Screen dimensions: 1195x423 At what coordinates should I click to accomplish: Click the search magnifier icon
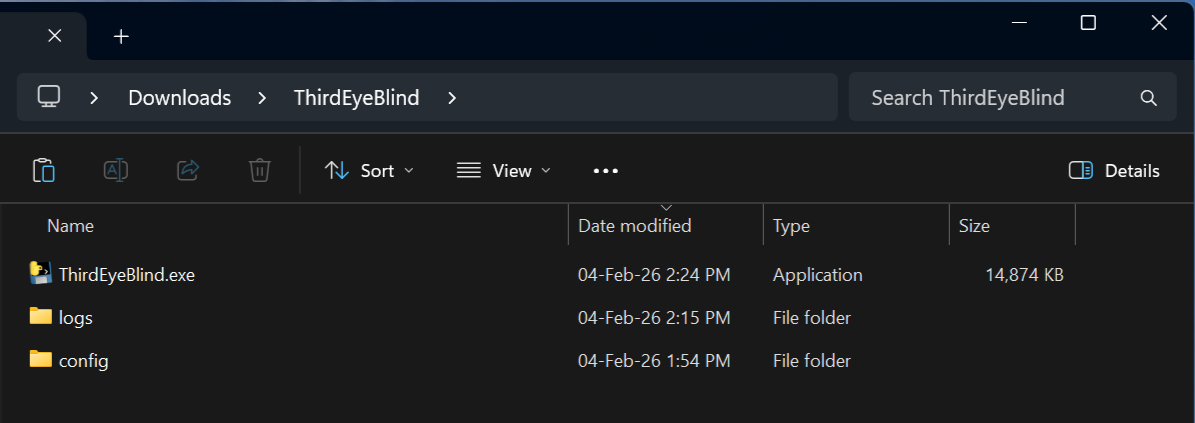pos(1149,98)
